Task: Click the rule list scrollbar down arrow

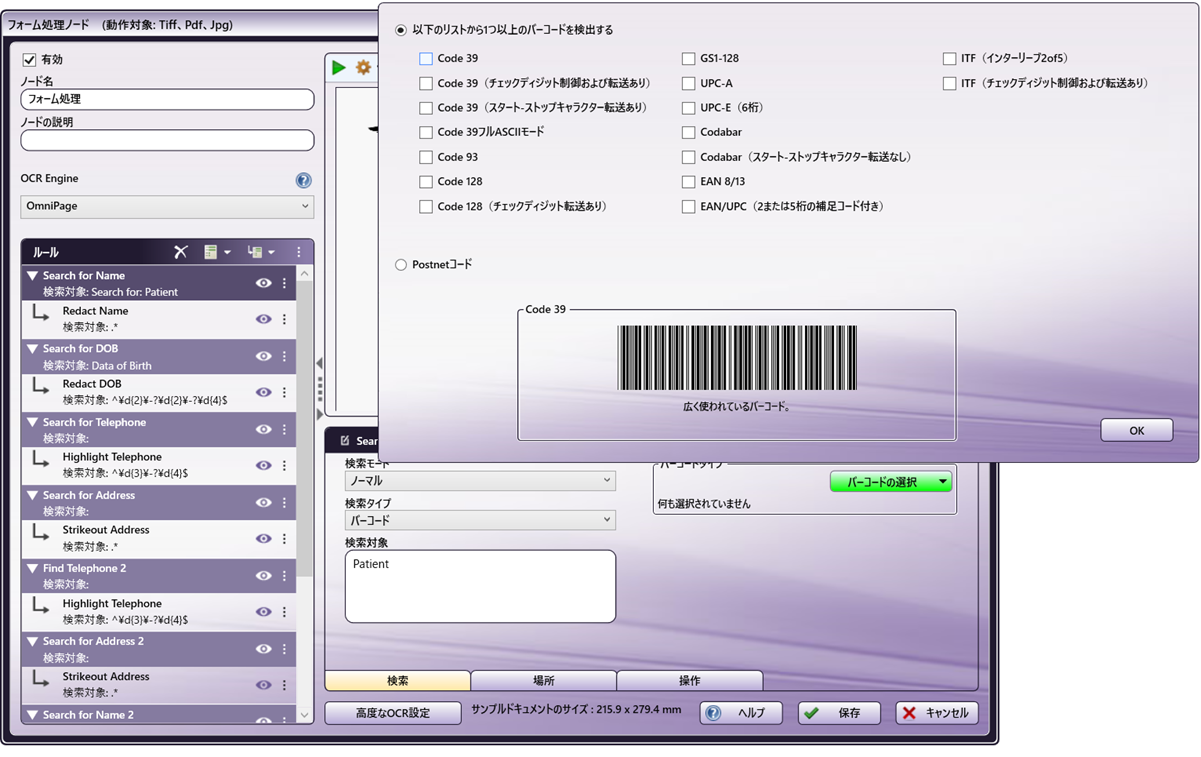Action: pyautogui.click(x=305, y=715)
